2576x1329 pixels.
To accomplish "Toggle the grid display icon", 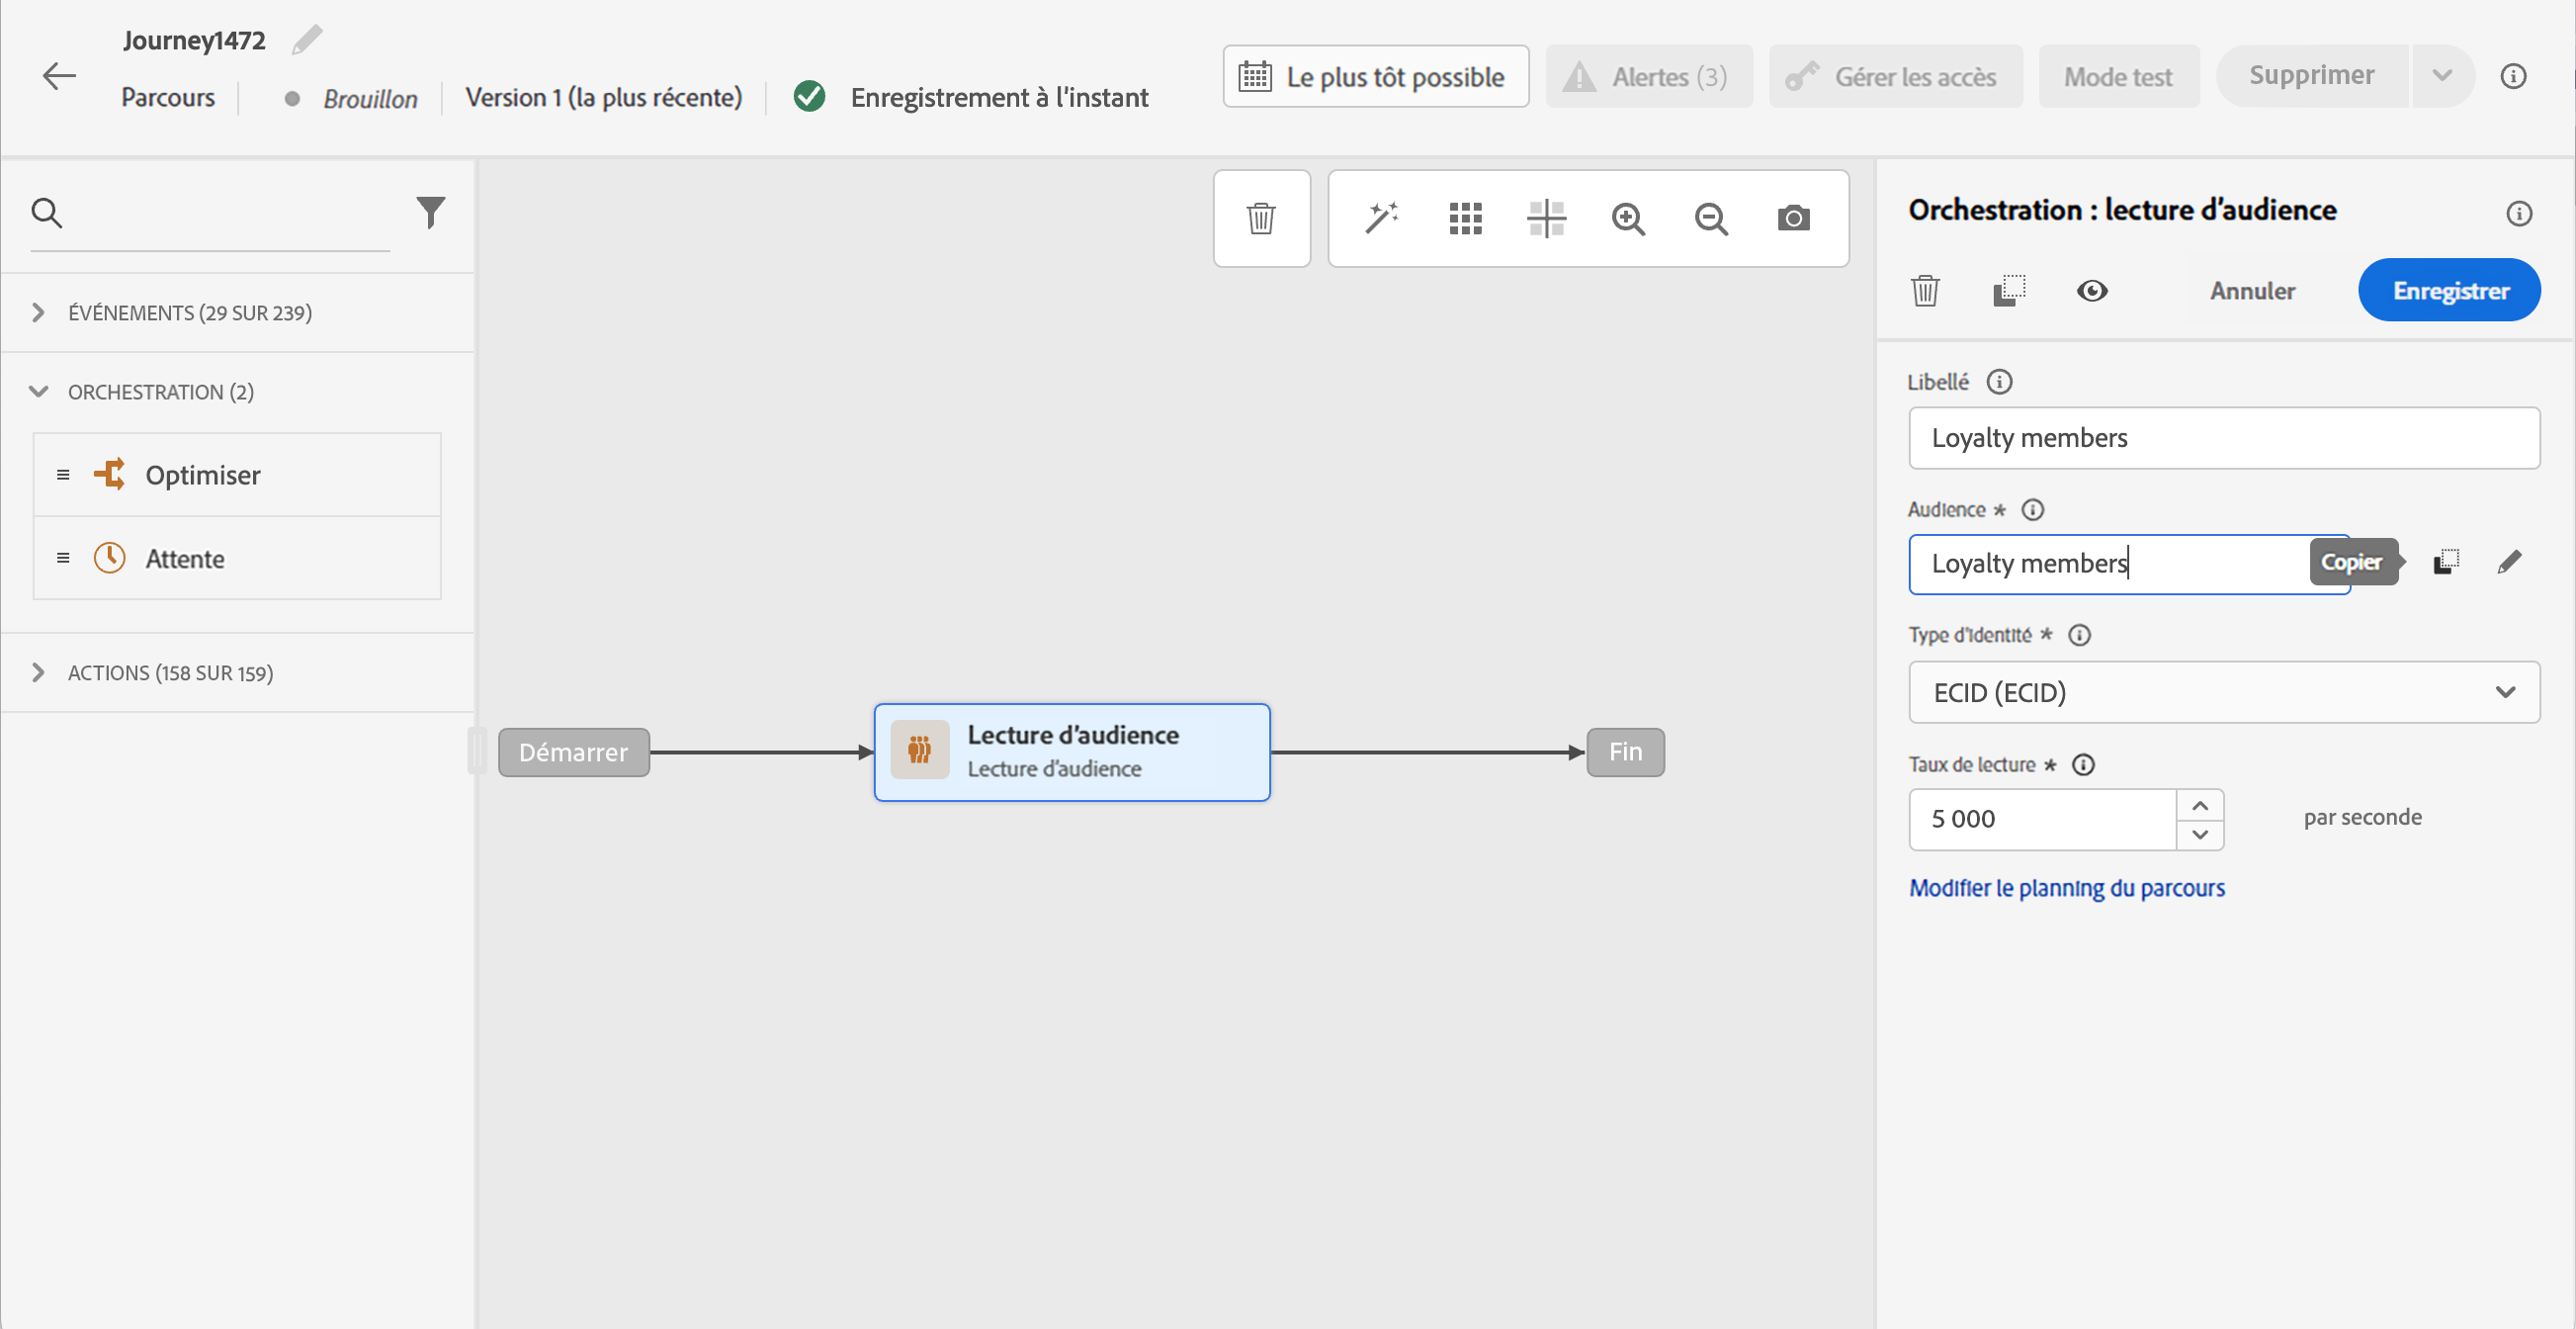I will [1465, 218].
